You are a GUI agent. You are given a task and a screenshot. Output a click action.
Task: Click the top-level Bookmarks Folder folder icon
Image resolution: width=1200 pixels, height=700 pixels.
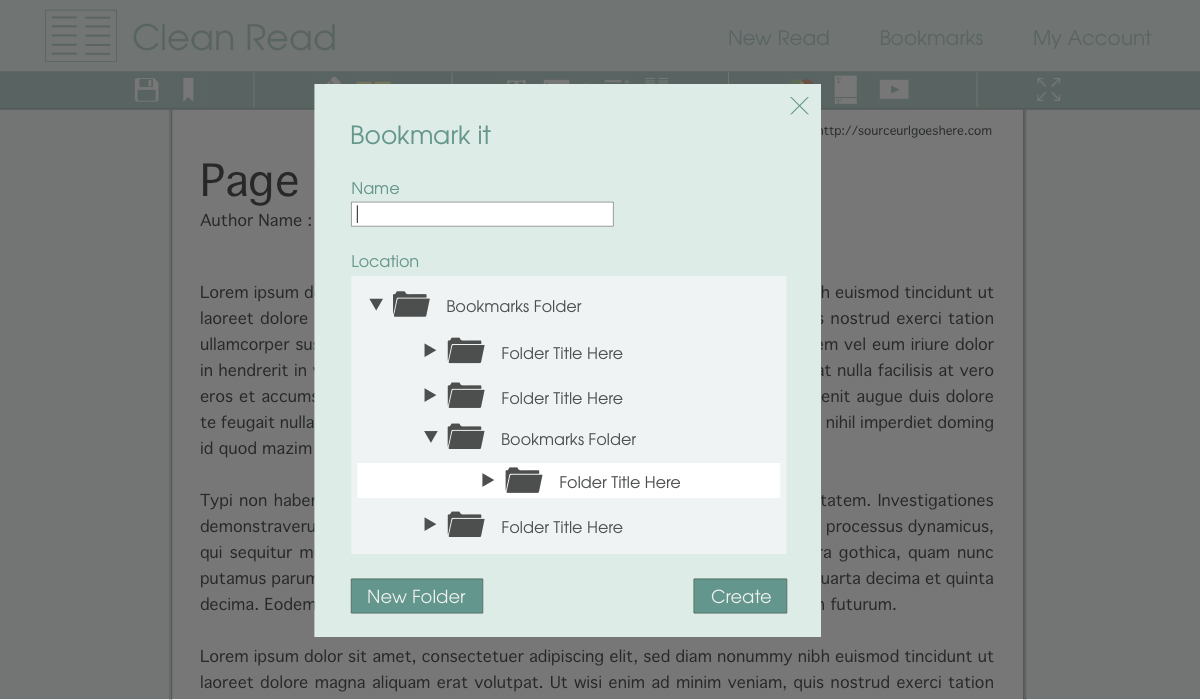point(411,305)
